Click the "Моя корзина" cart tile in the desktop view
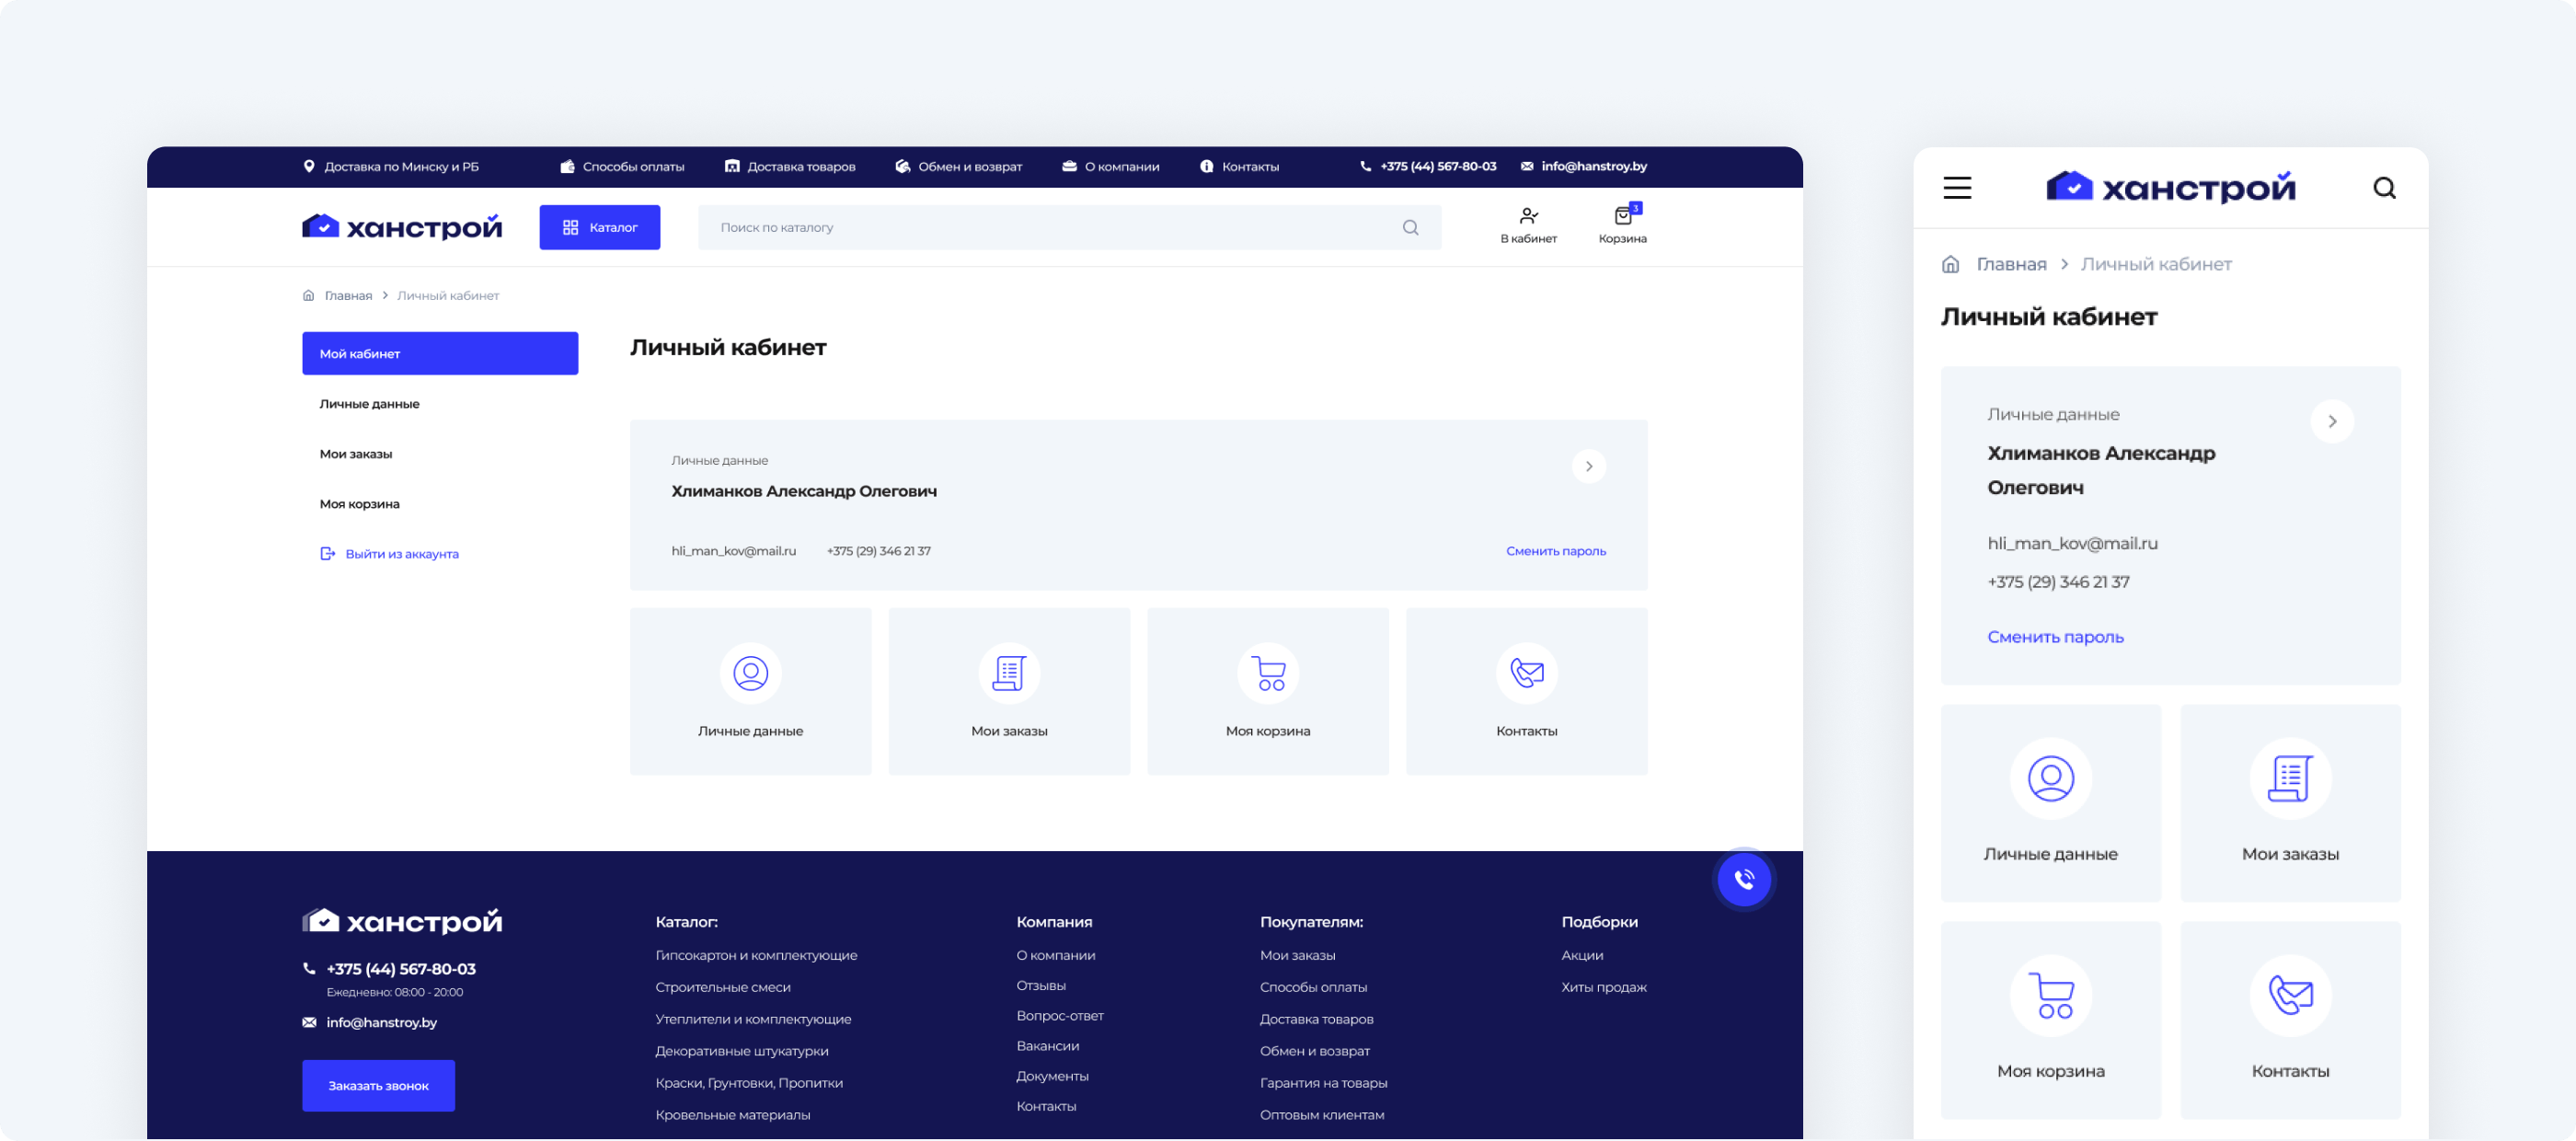Image resolution: width=2576 pixels, height=1141 pixels. coord(1268,692)
